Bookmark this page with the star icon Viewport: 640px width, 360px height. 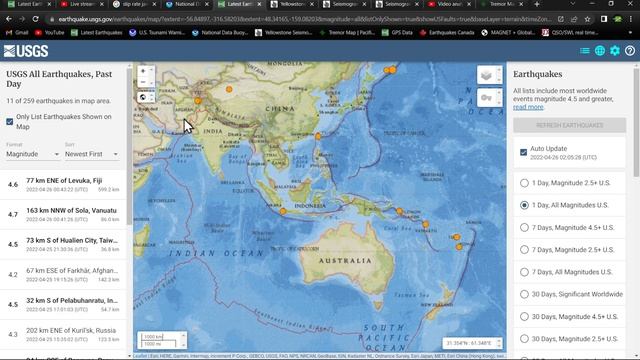tap(587, 19)
